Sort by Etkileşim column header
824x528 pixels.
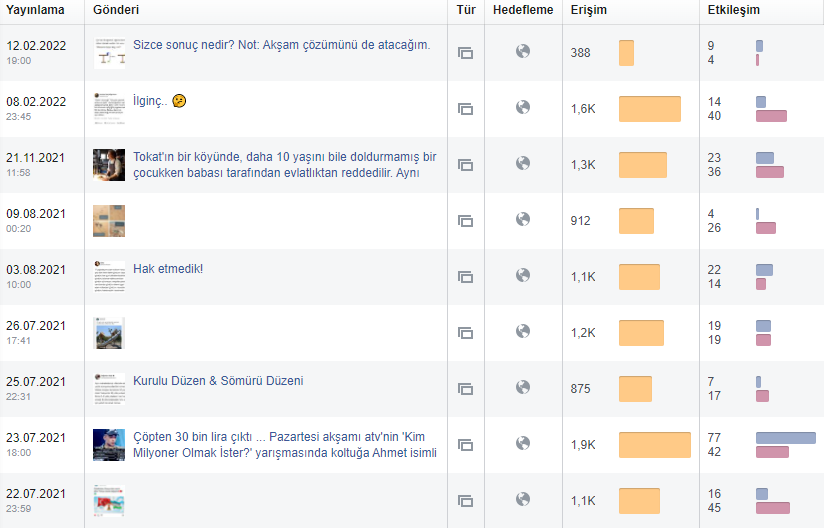[x=734, y=10]
